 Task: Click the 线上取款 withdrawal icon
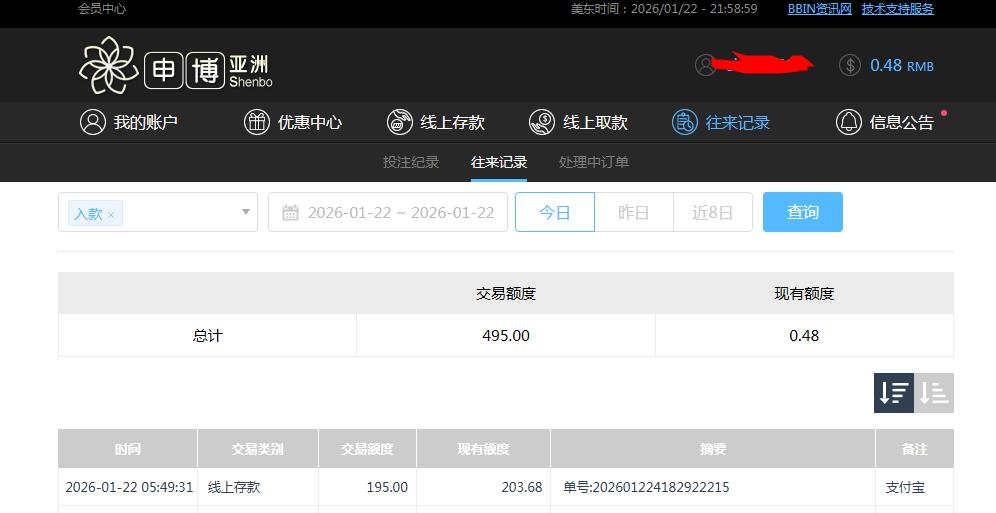point(542,122)
